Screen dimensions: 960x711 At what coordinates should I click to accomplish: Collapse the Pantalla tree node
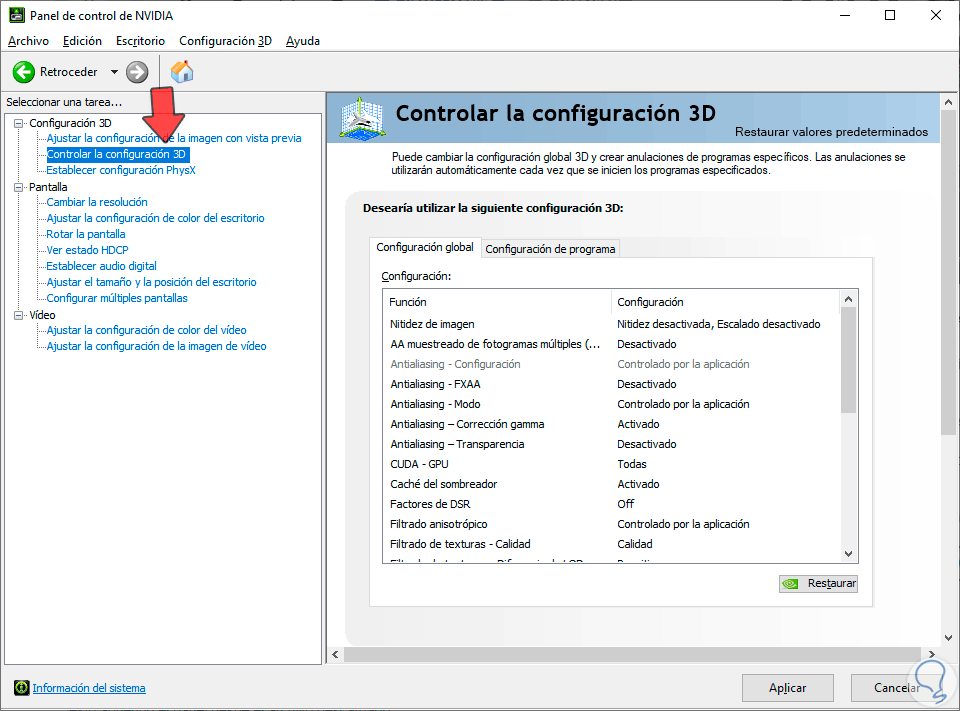(x=18, y=187)
